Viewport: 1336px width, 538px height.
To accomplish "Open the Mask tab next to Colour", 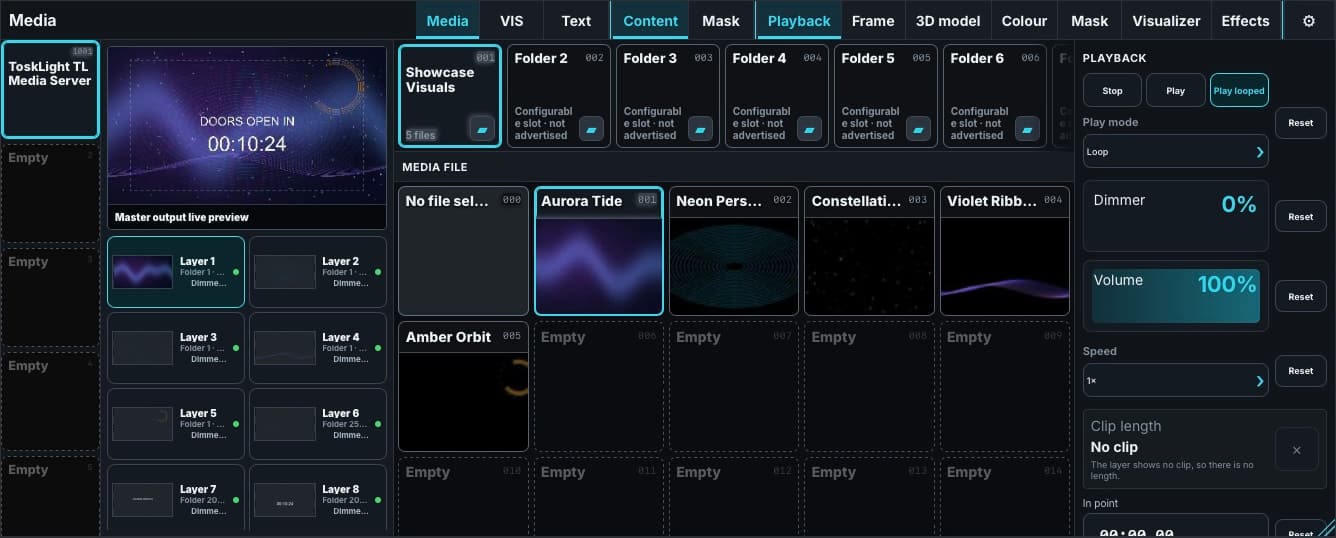I will point(1090,20).
